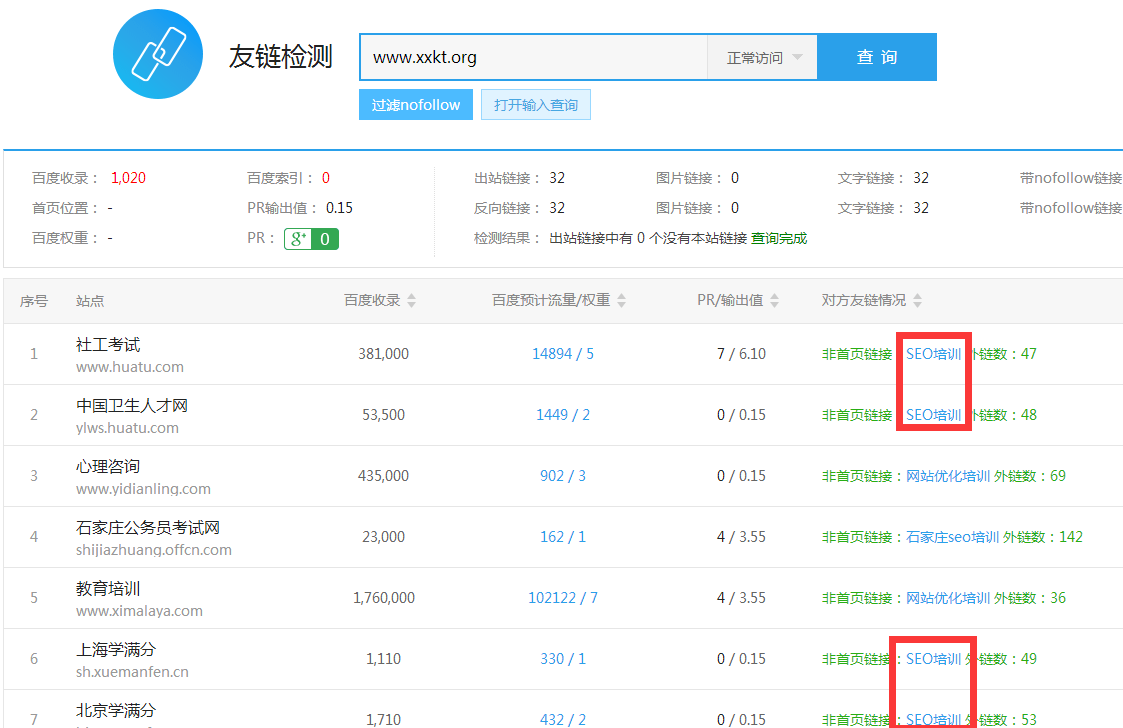Image resolution: width=1123 pixels, height=728 pixels.
Task: Click 网站优化培训 anchor in 教育培训 row
Action: 948,598
